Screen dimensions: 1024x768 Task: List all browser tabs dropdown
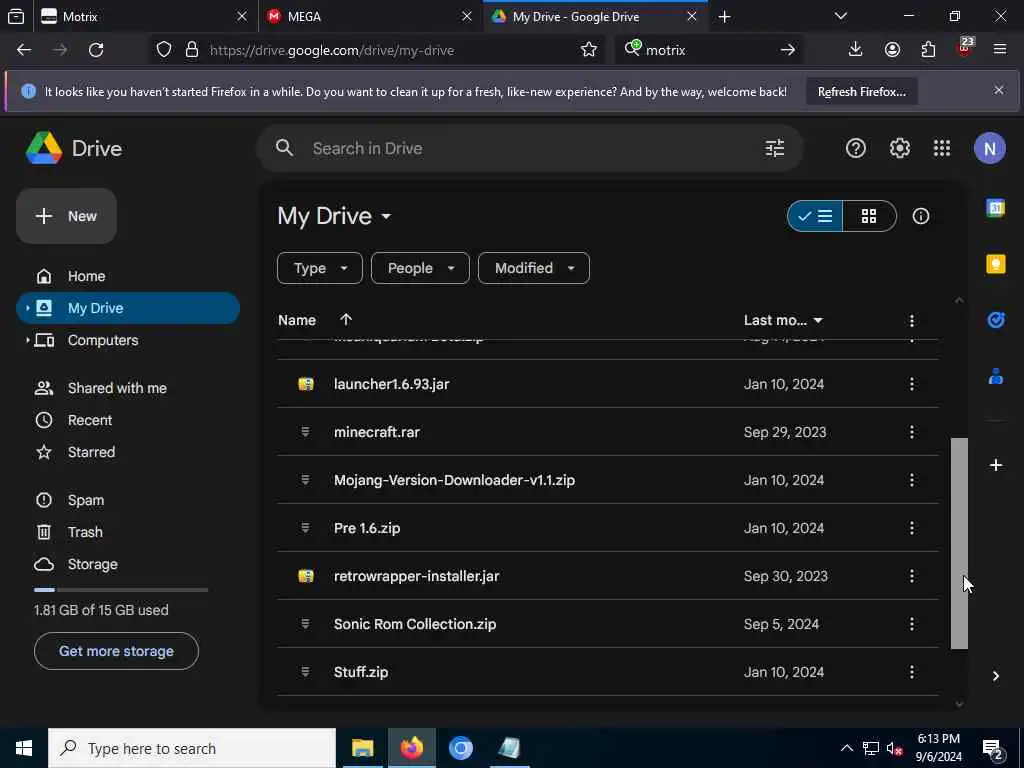coord(840,16)
